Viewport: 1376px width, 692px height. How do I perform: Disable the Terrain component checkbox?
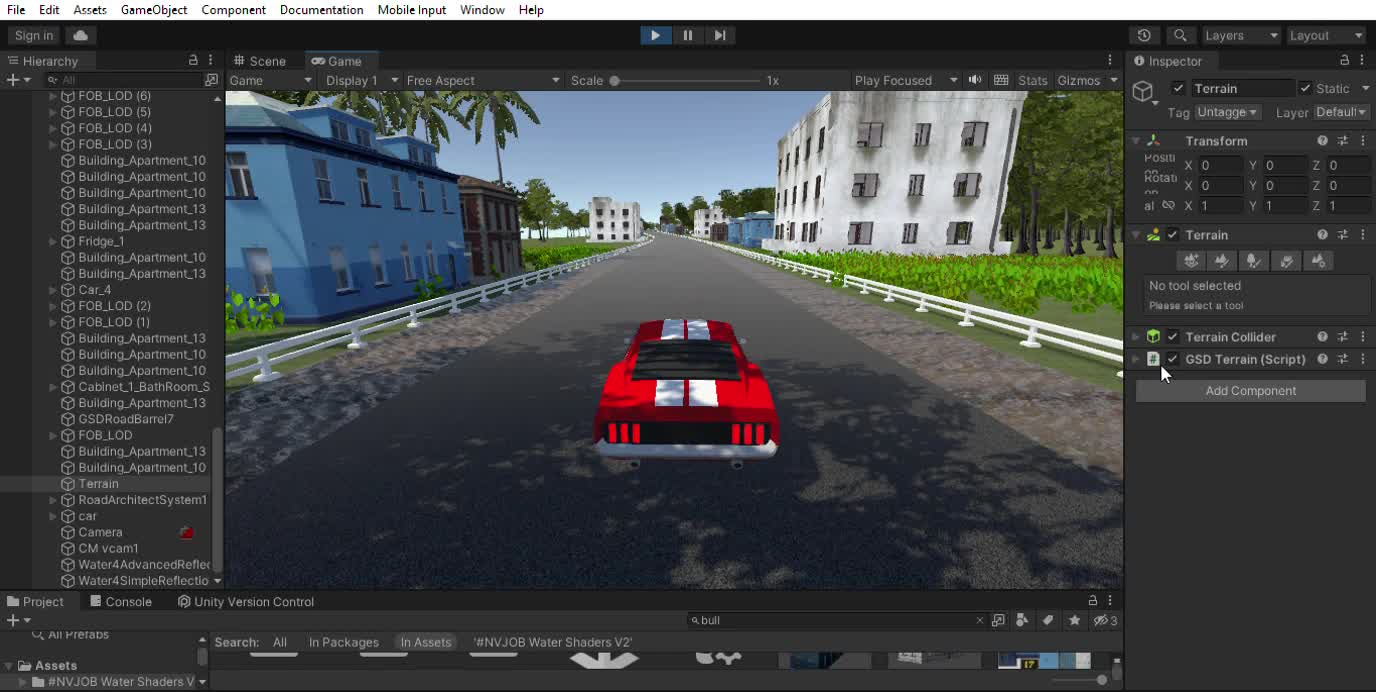tap(1172, 235)
